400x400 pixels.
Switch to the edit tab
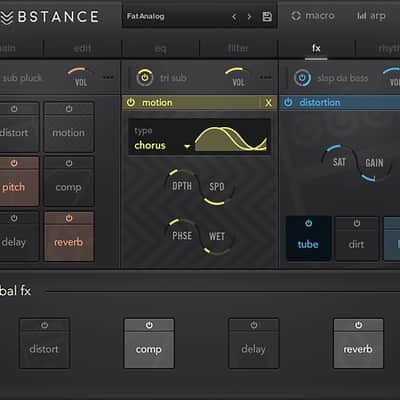pyautogui.click(x=82, y=49)
